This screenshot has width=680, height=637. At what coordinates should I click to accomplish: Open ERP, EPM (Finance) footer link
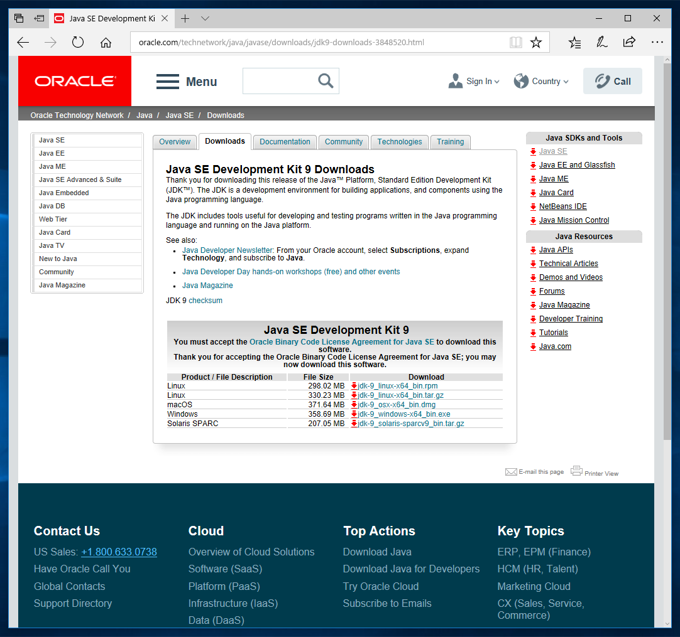coord(544,552)
